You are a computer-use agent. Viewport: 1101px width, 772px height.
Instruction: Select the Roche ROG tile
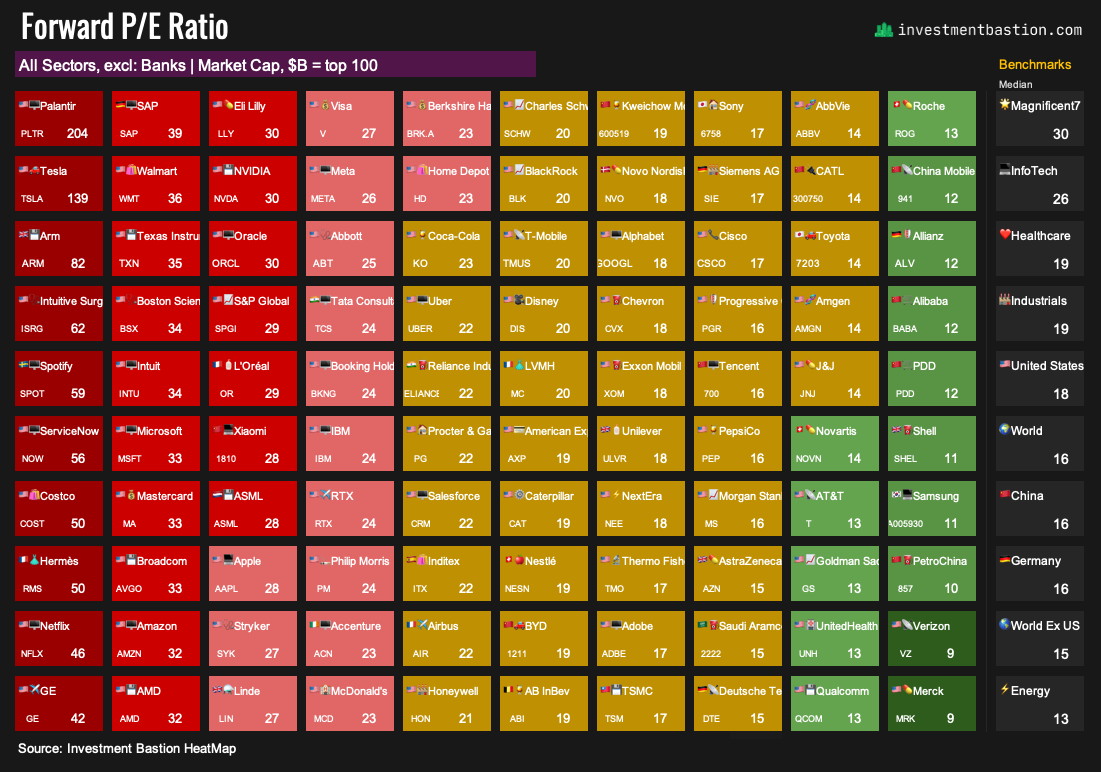932,118
